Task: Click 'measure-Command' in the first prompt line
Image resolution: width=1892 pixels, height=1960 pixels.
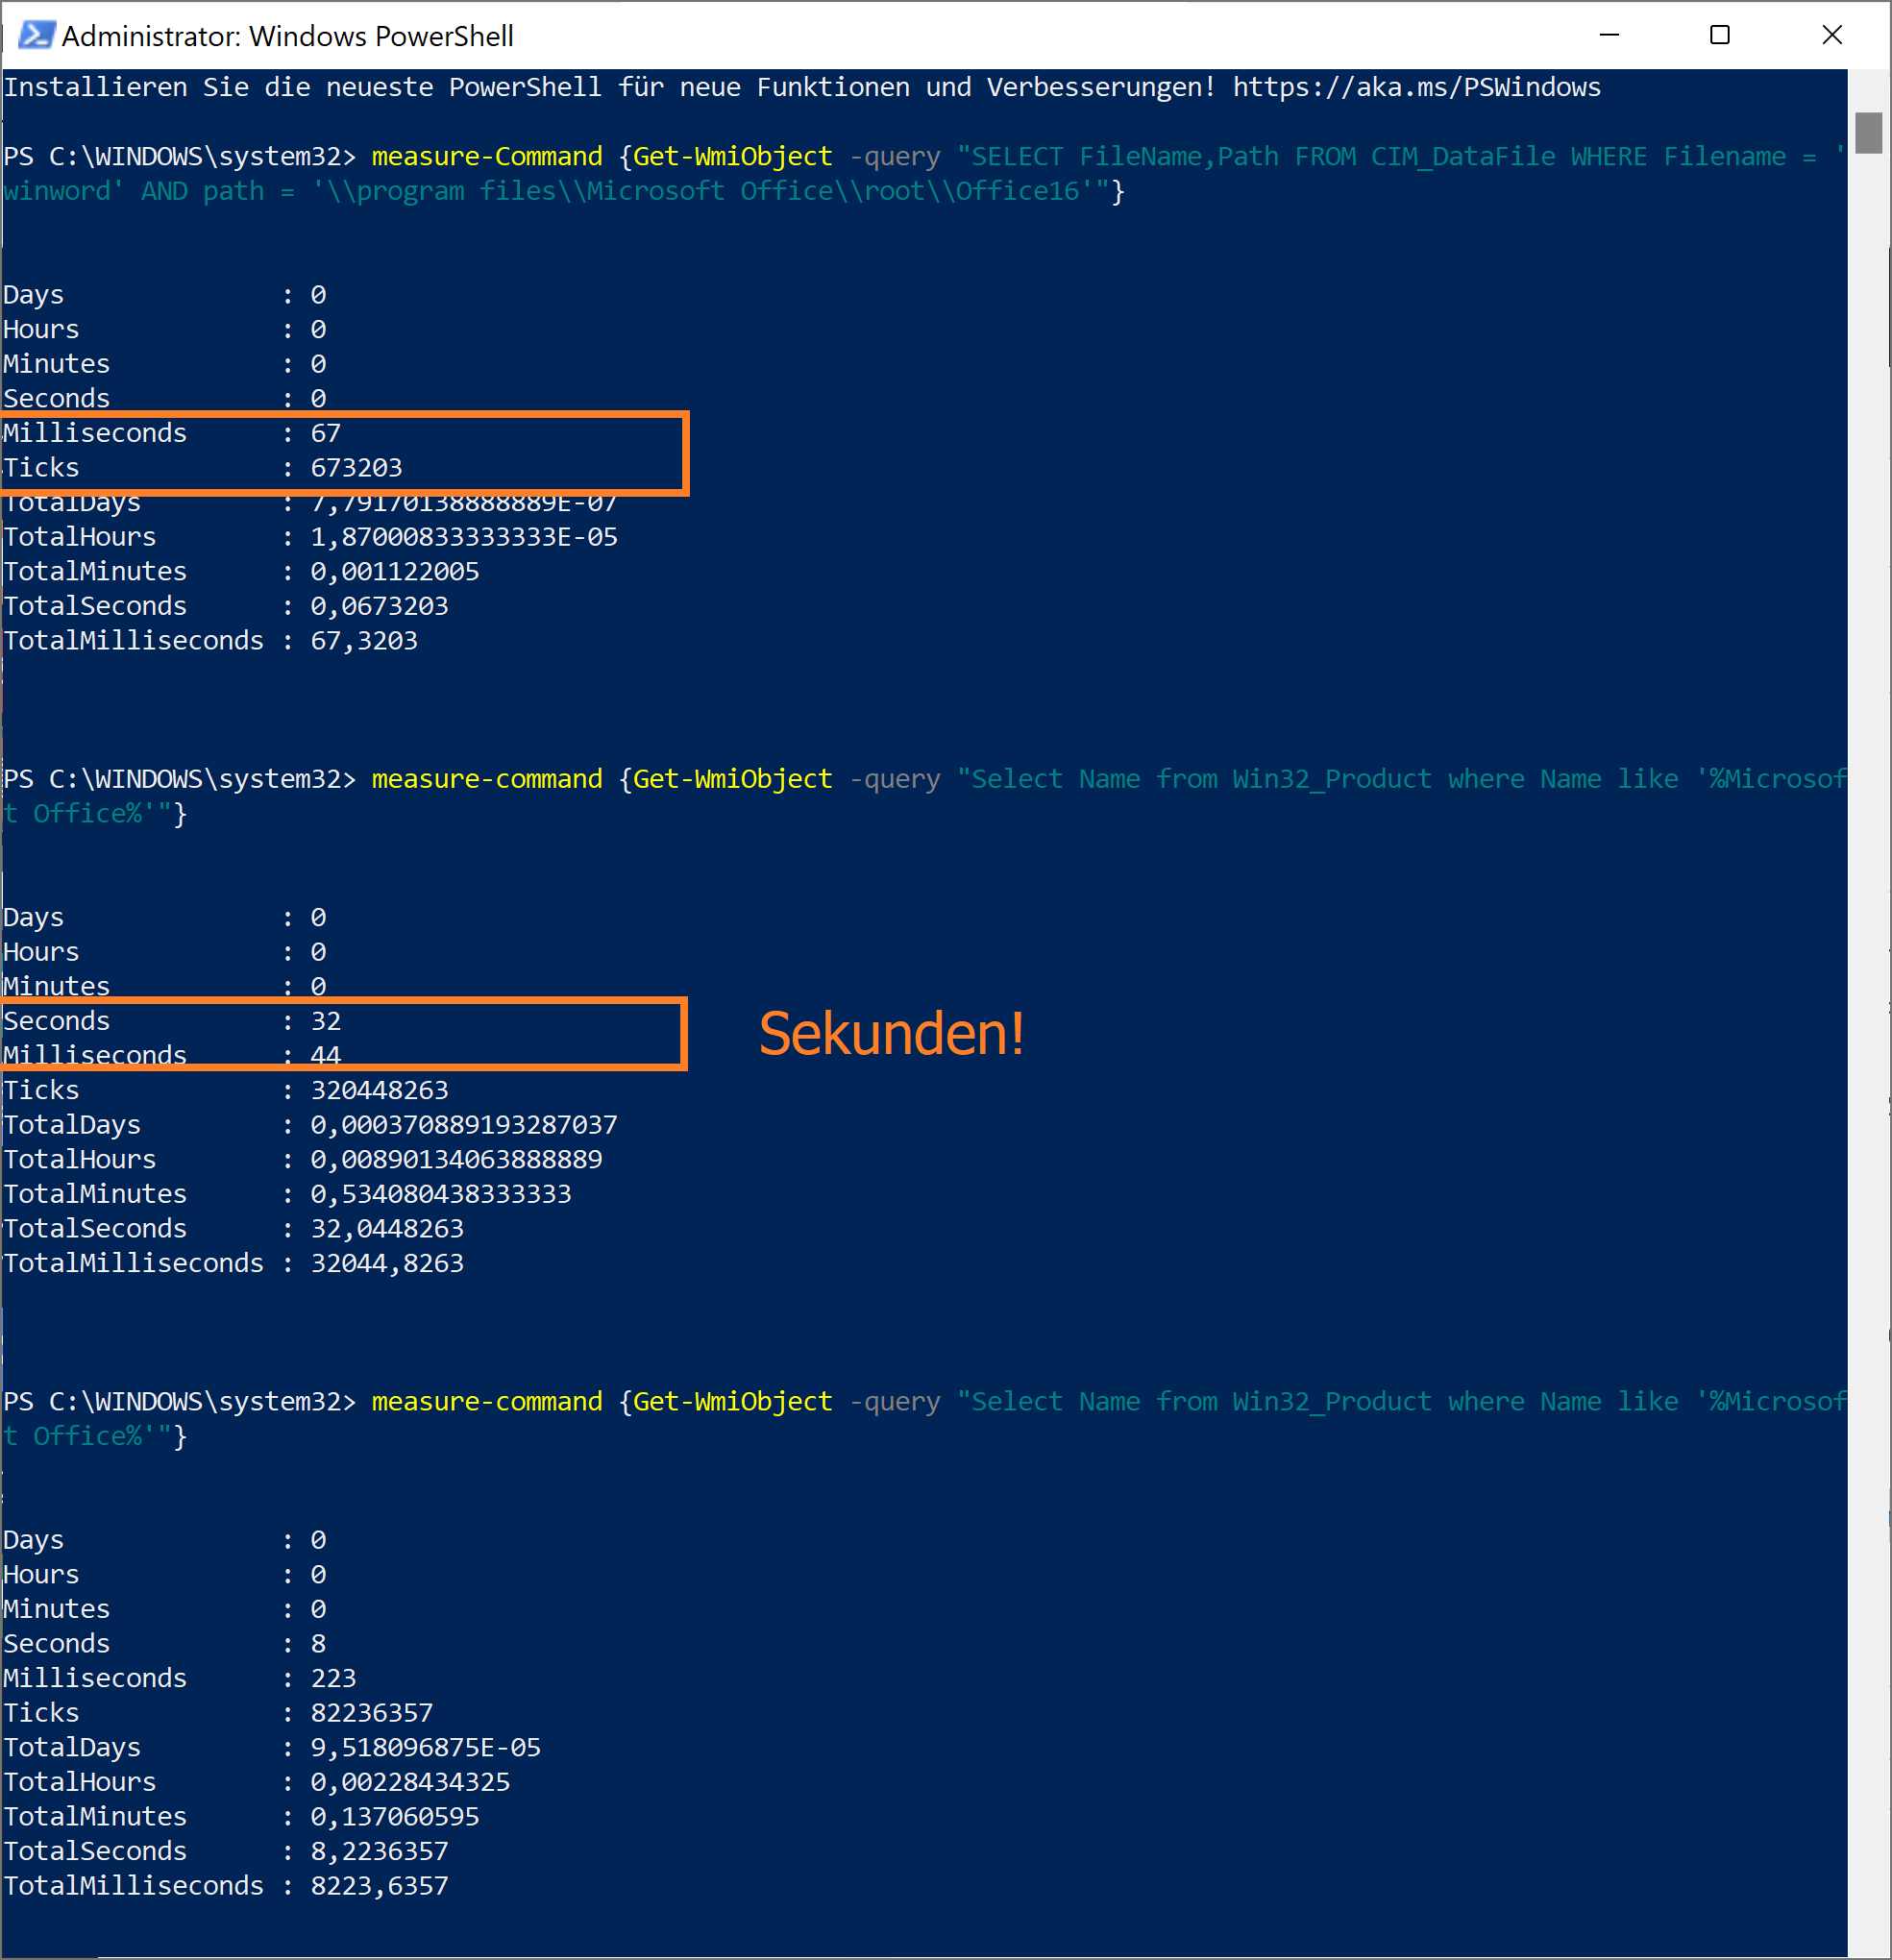Action: pos(487,157)
